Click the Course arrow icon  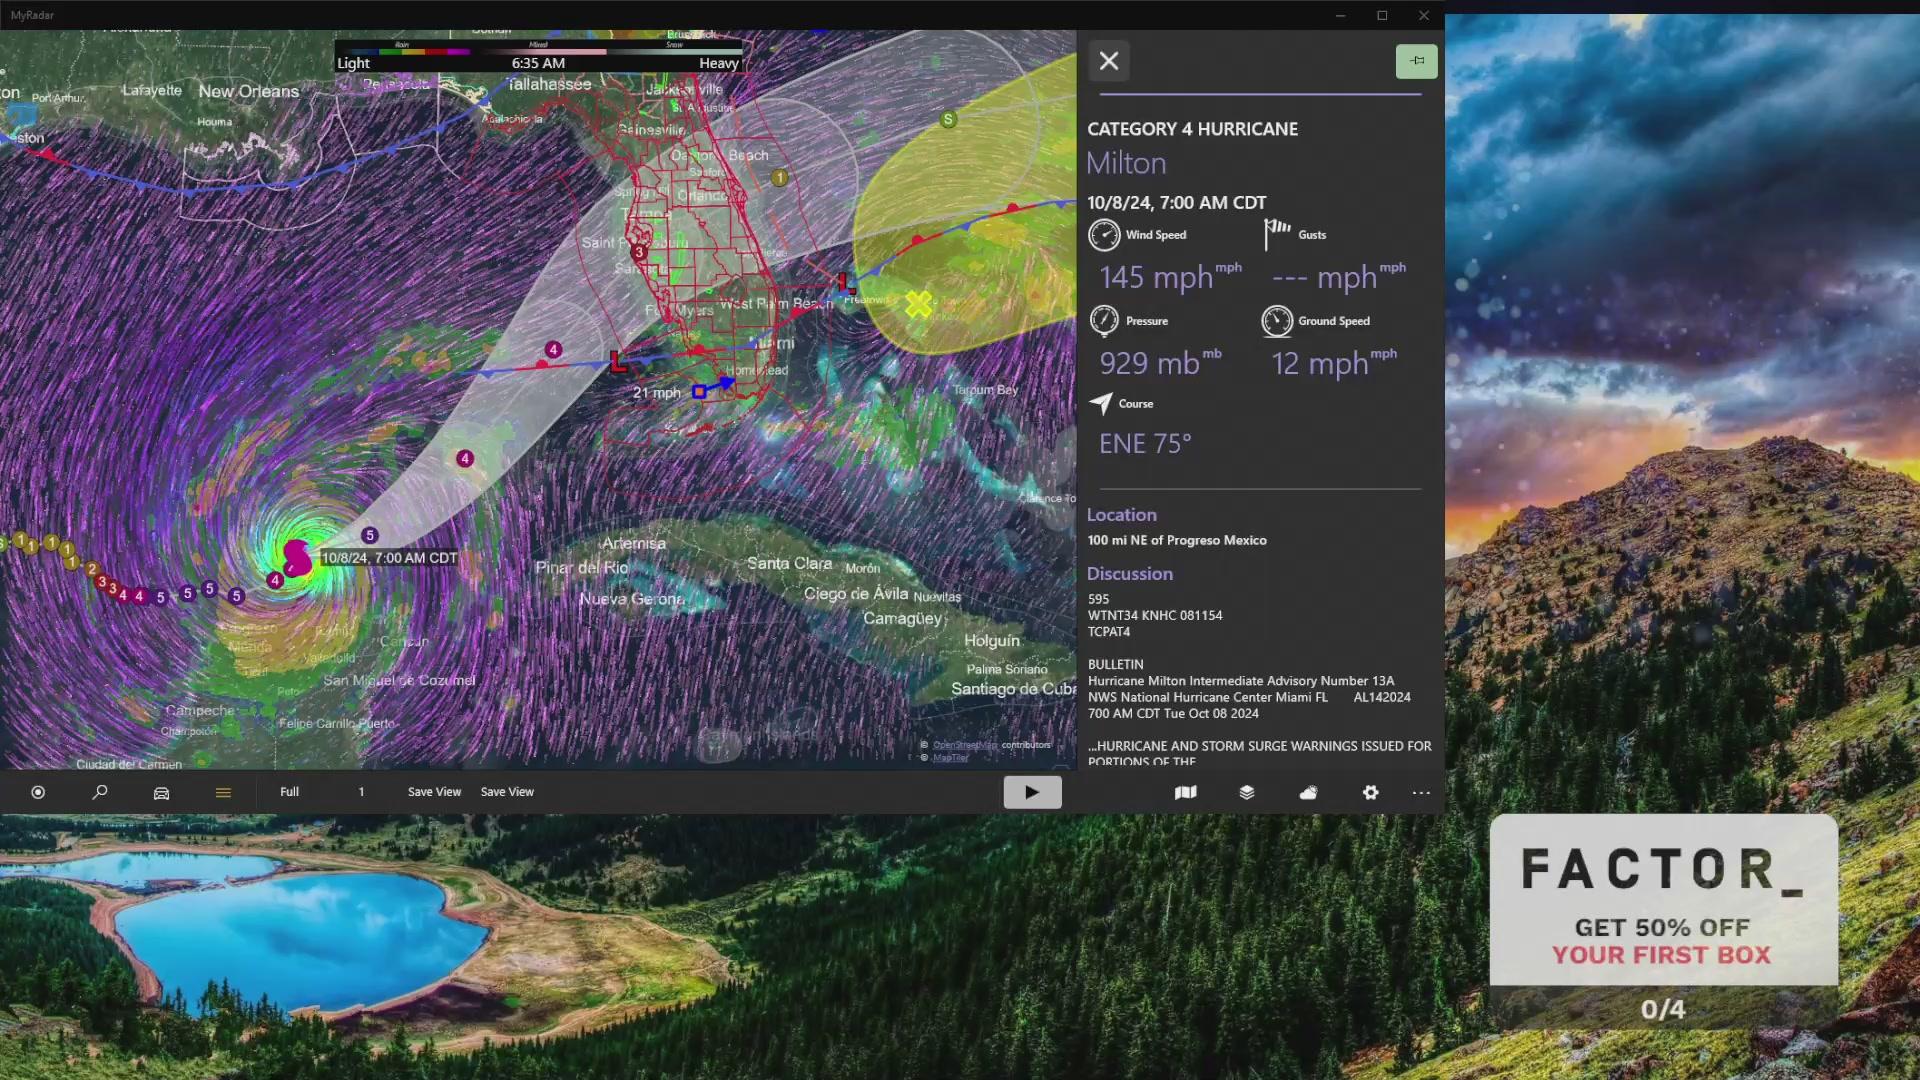(1101, 403)
